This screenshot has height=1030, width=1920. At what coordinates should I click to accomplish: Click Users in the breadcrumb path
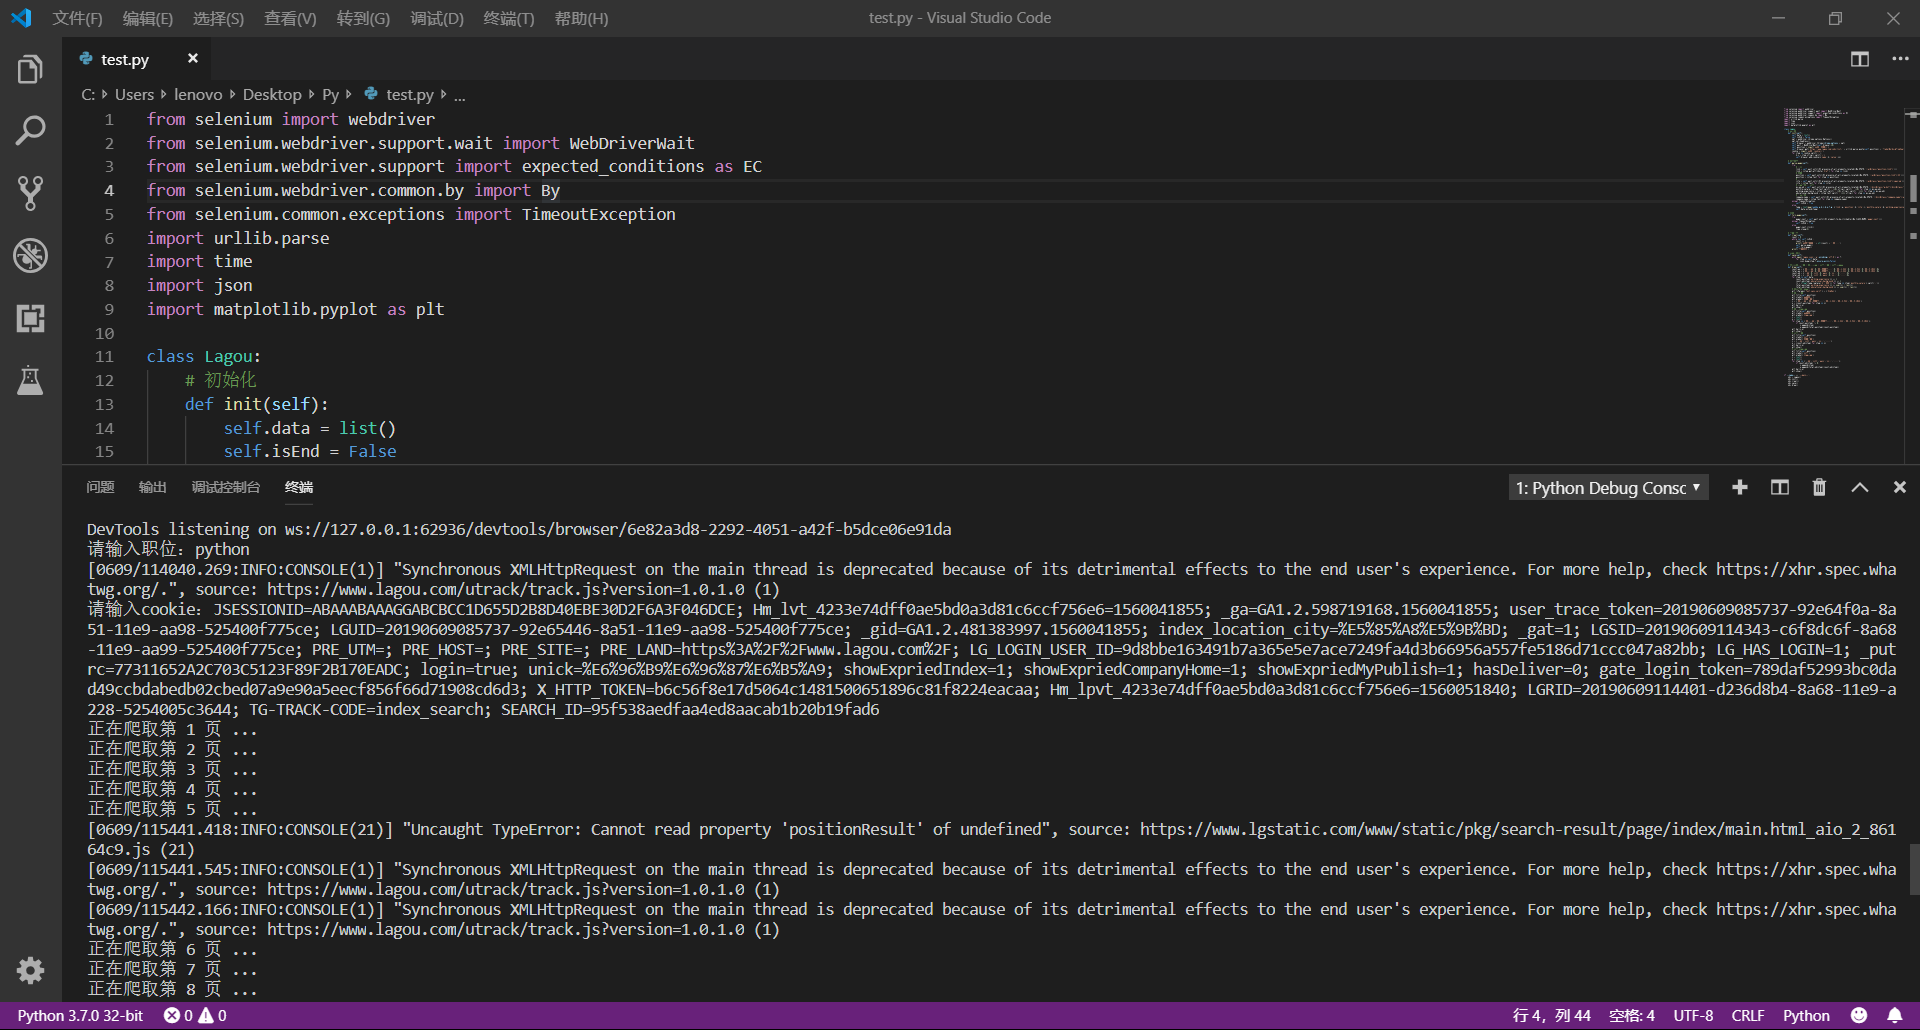(x=134, y=94)
